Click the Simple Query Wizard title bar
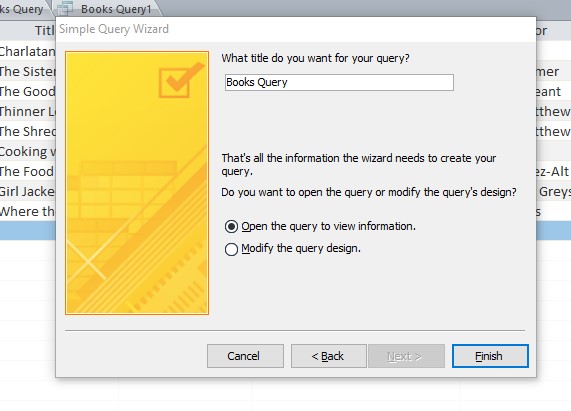 (x=295, y=29)
